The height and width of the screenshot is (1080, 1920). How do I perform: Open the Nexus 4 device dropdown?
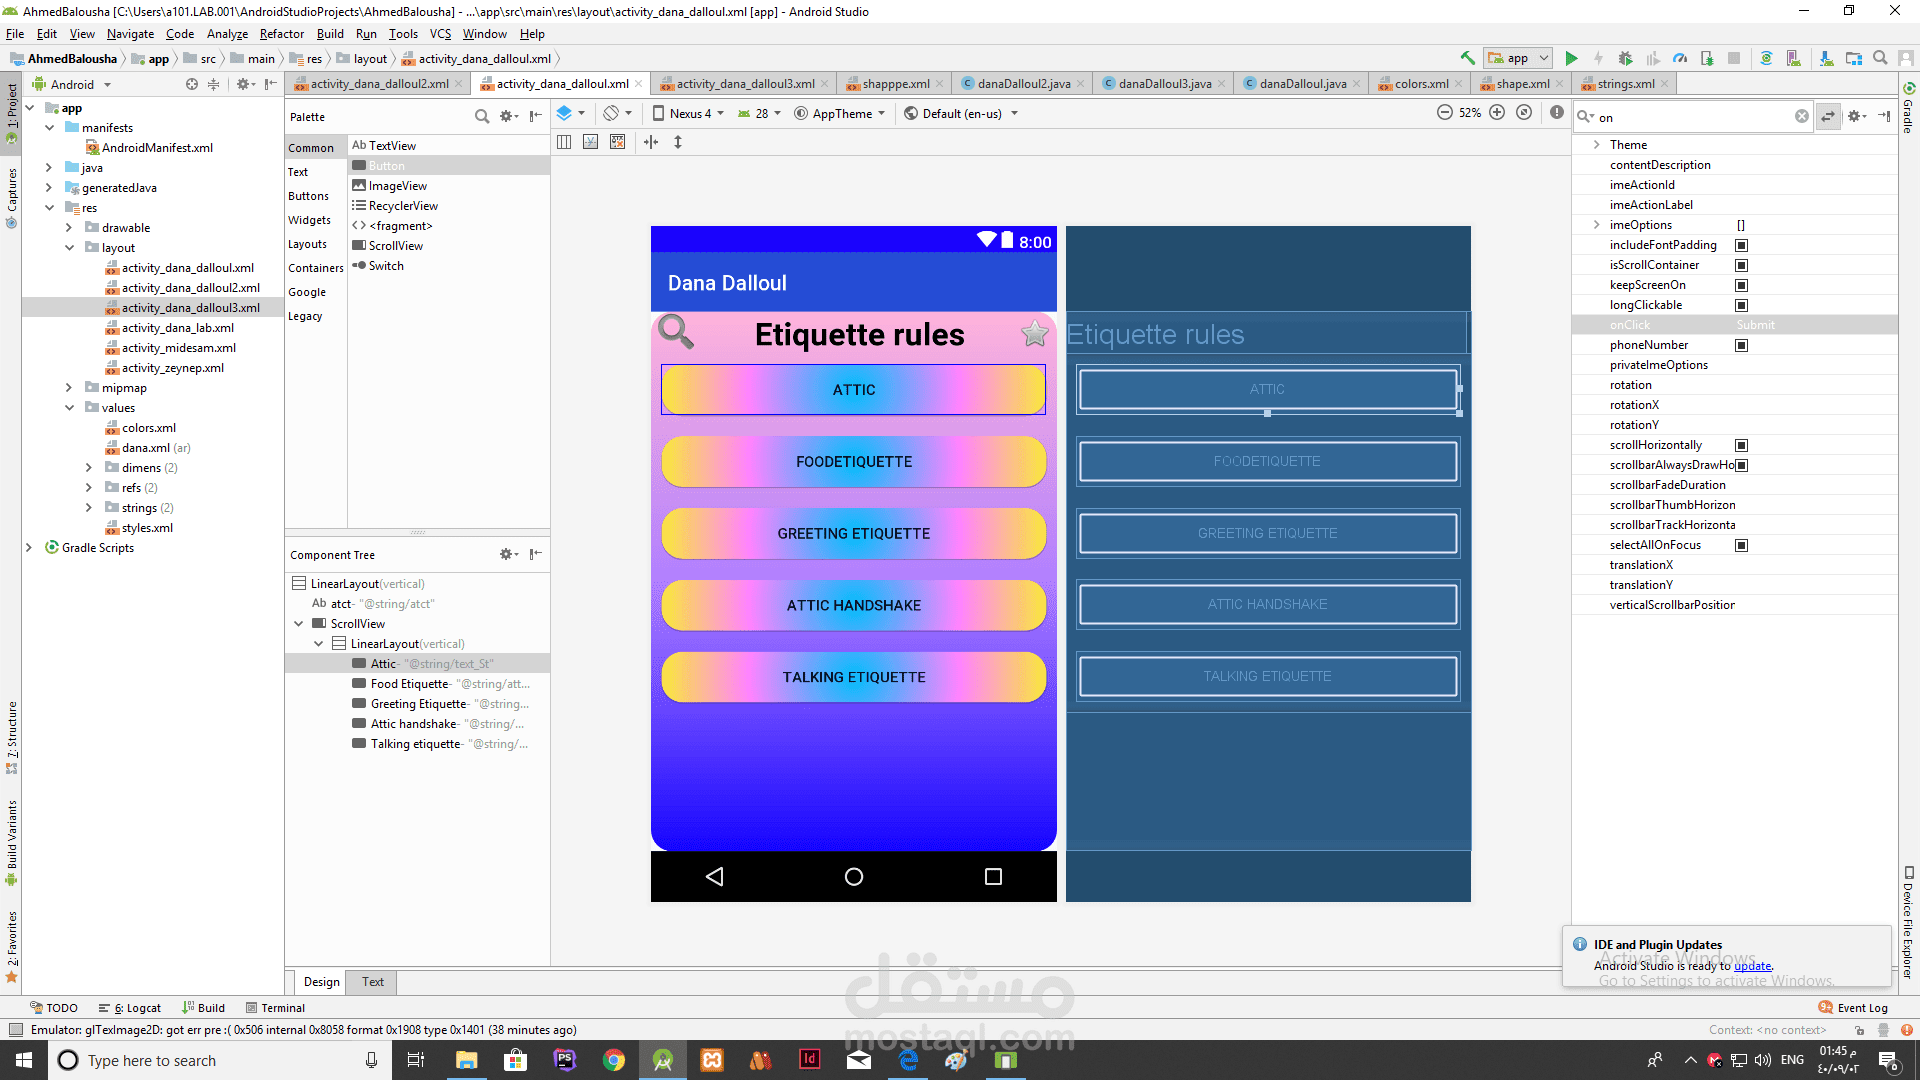[688, 113]
